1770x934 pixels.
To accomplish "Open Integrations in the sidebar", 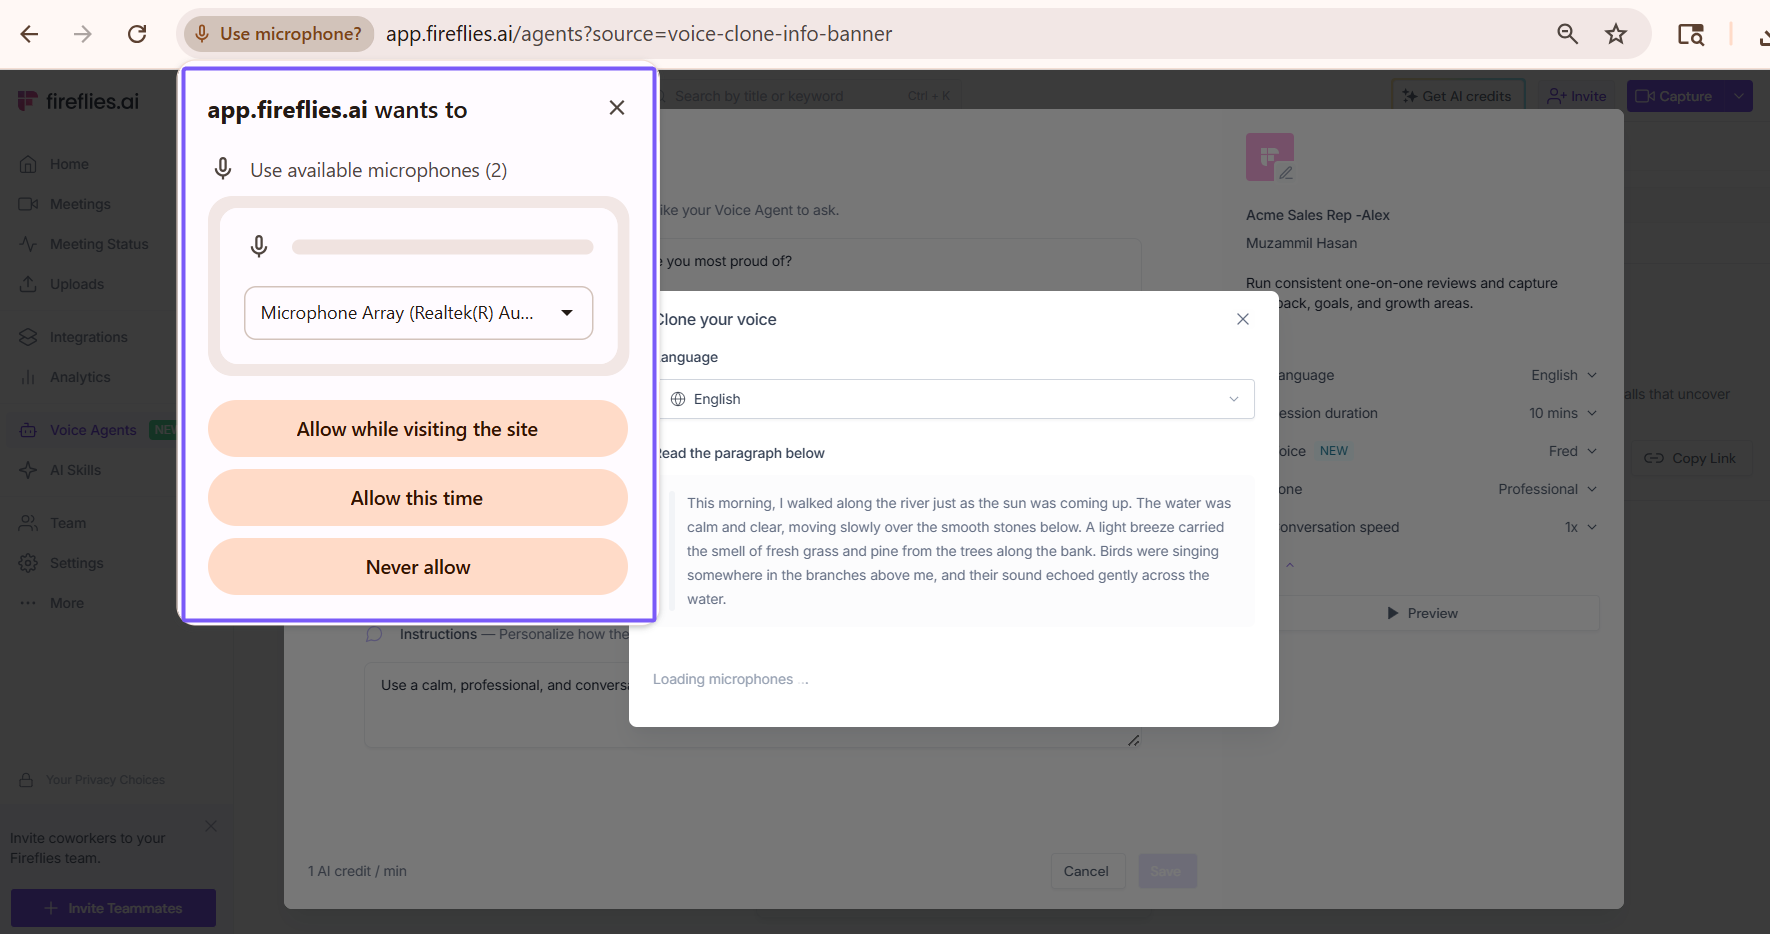I will pyautogui.click(x=89, y=337).
